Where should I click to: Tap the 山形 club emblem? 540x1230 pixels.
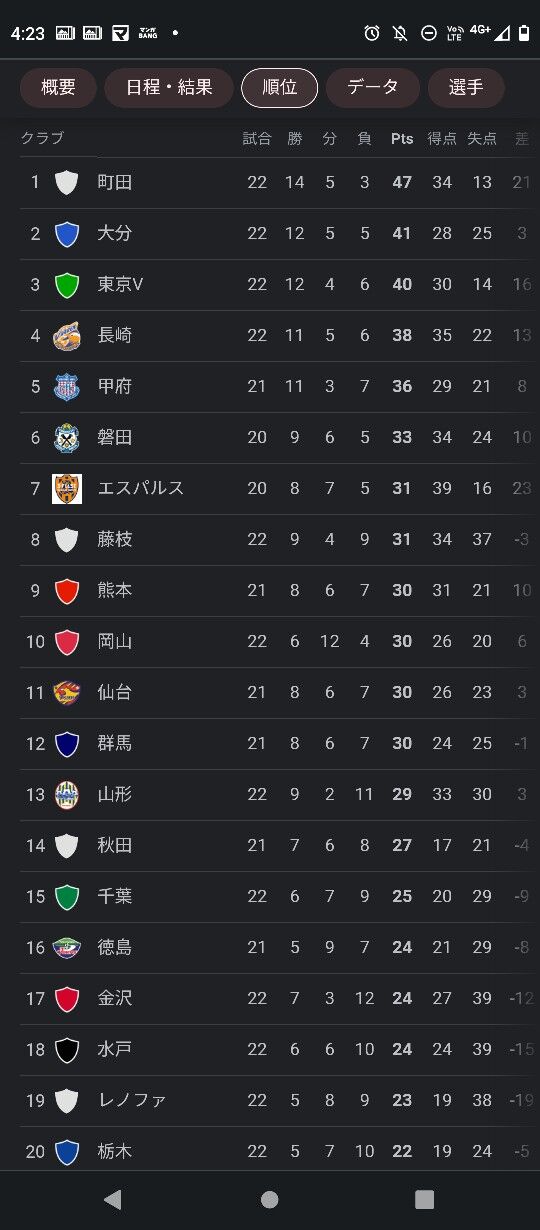[x=67, y=794]
